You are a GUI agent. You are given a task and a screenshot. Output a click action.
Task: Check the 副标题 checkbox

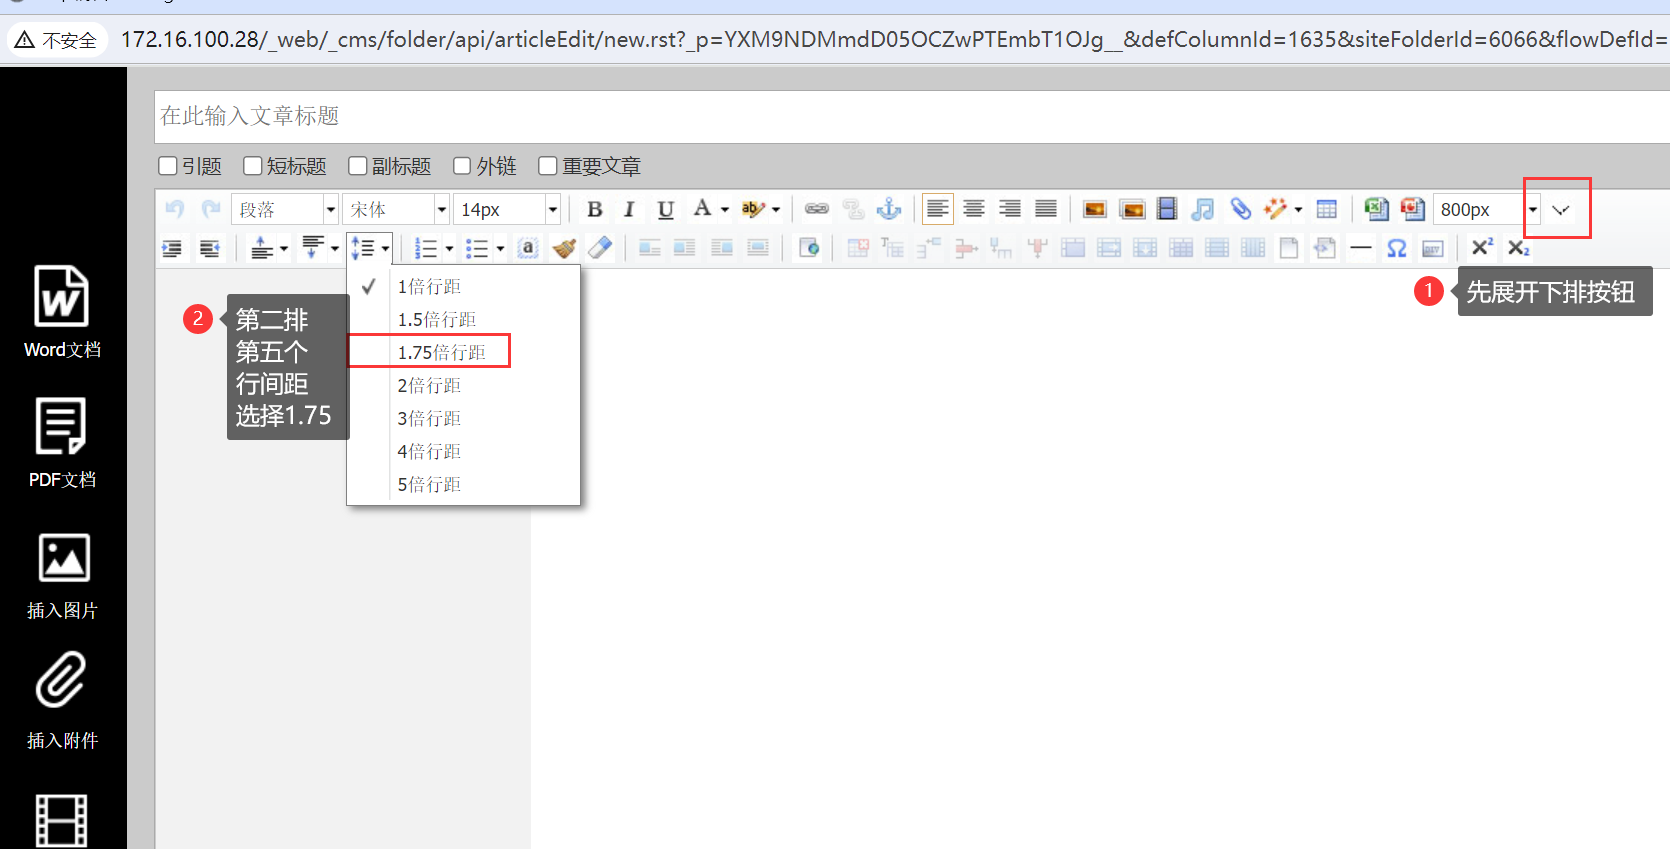pos(357,166)
